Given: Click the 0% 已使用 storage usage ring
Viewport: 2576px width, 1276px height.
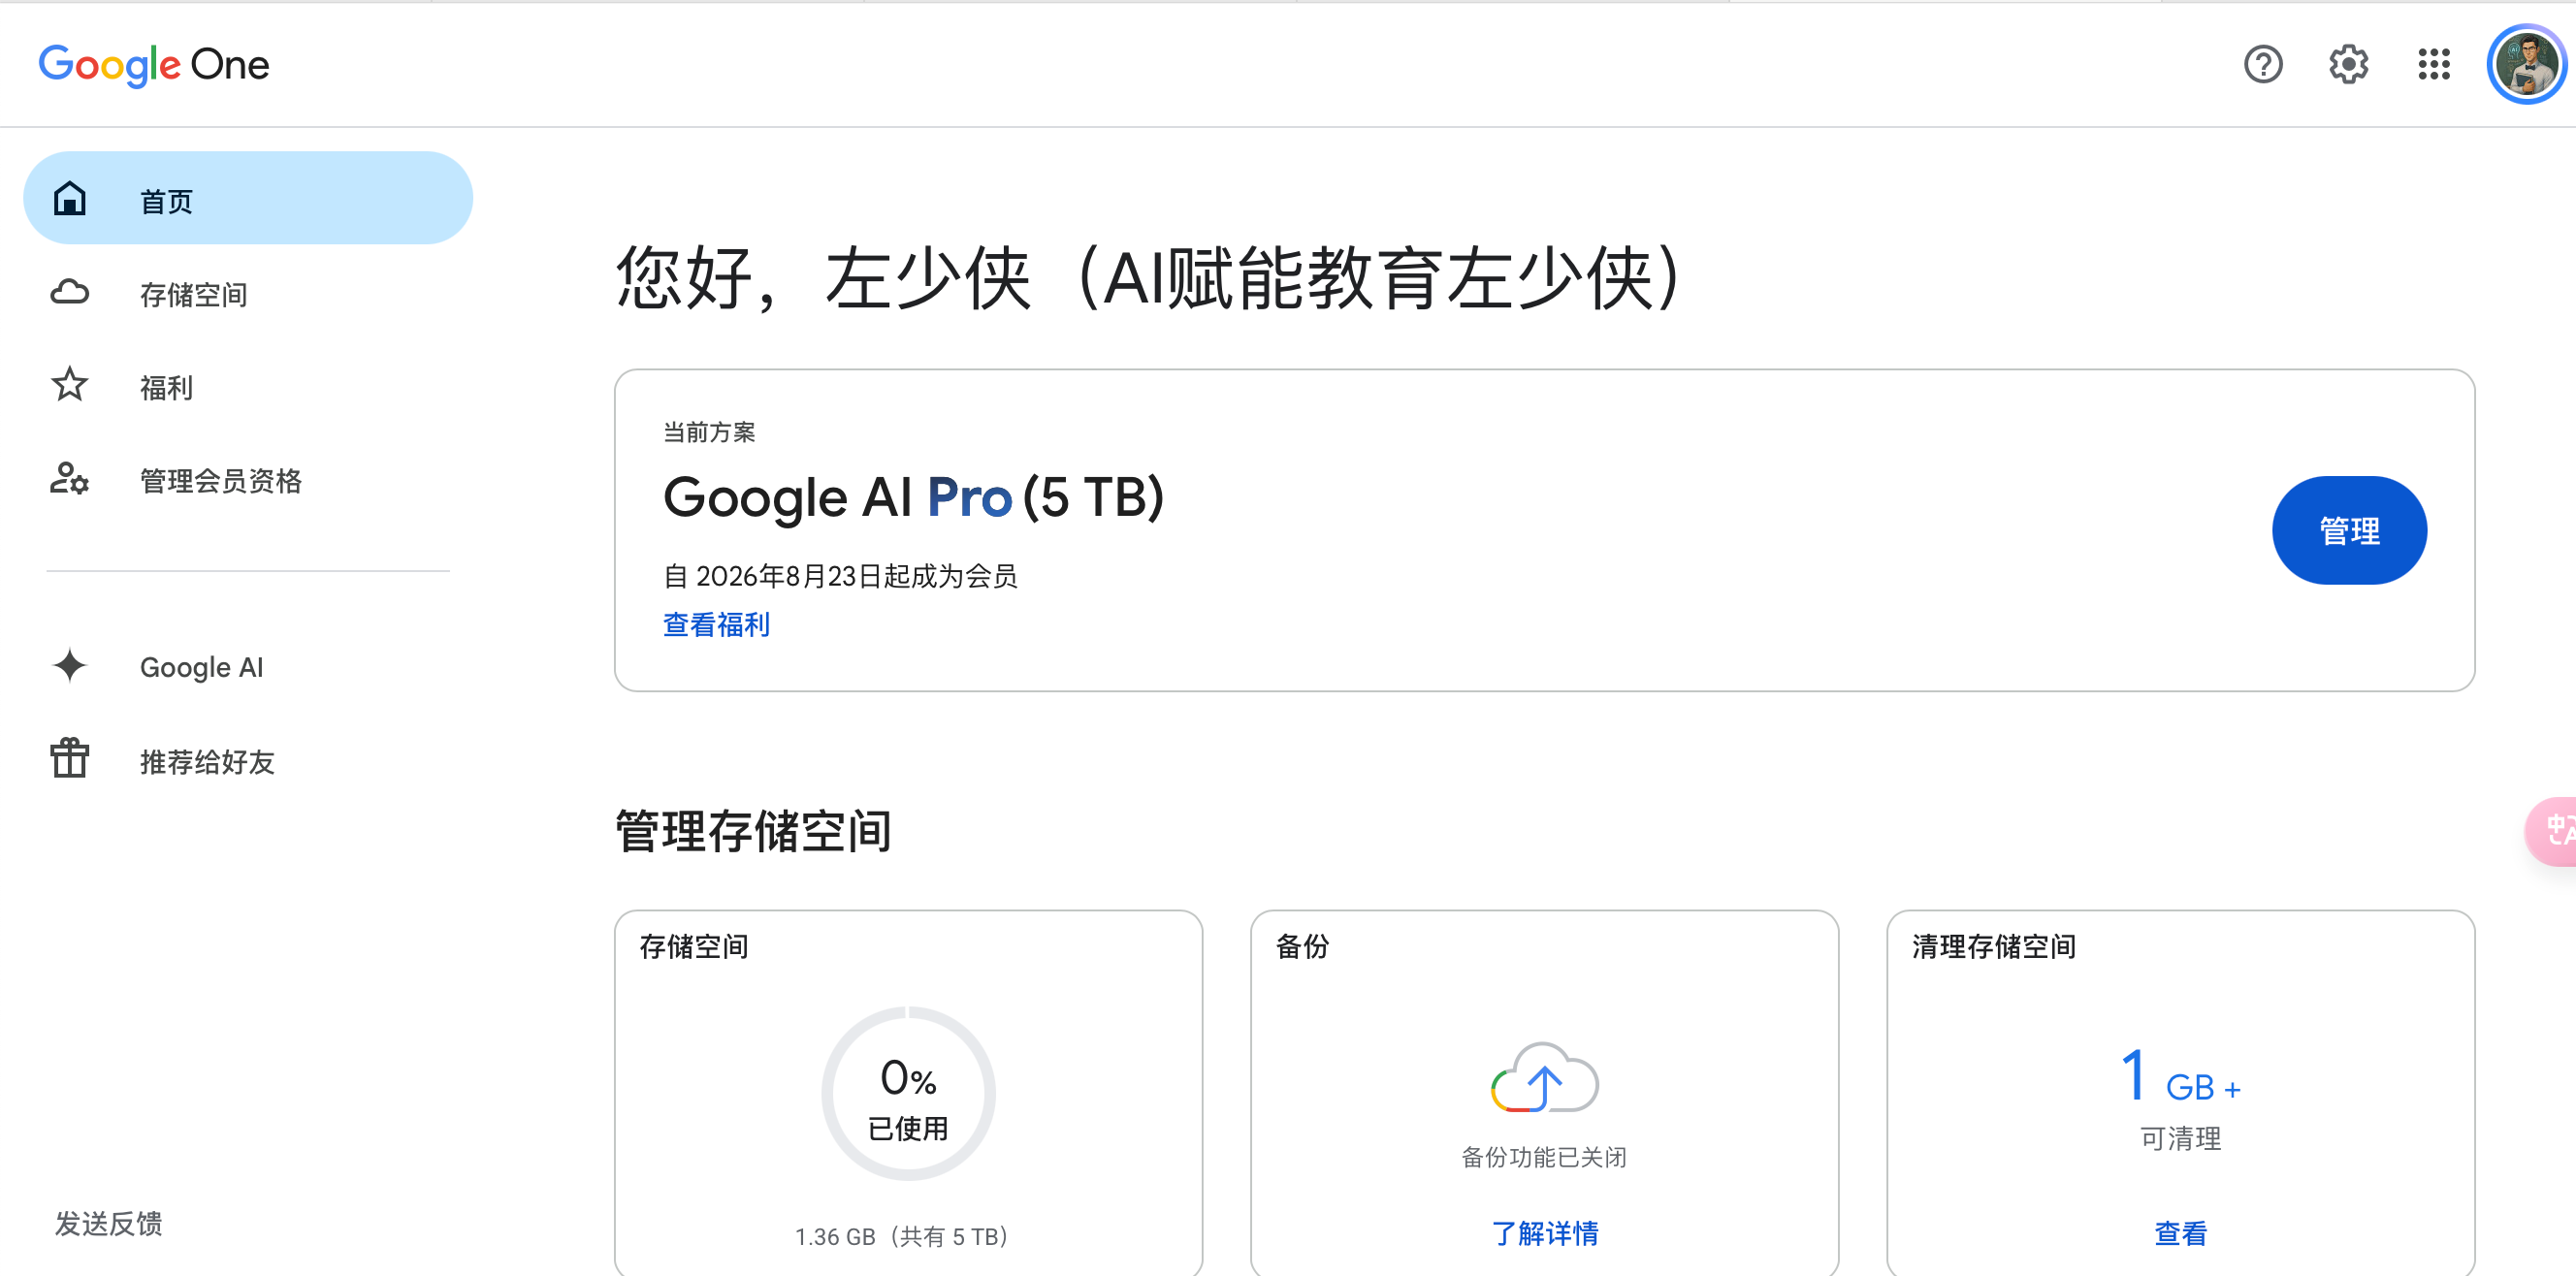Looking at the screenshot, I should point(908,1093).
